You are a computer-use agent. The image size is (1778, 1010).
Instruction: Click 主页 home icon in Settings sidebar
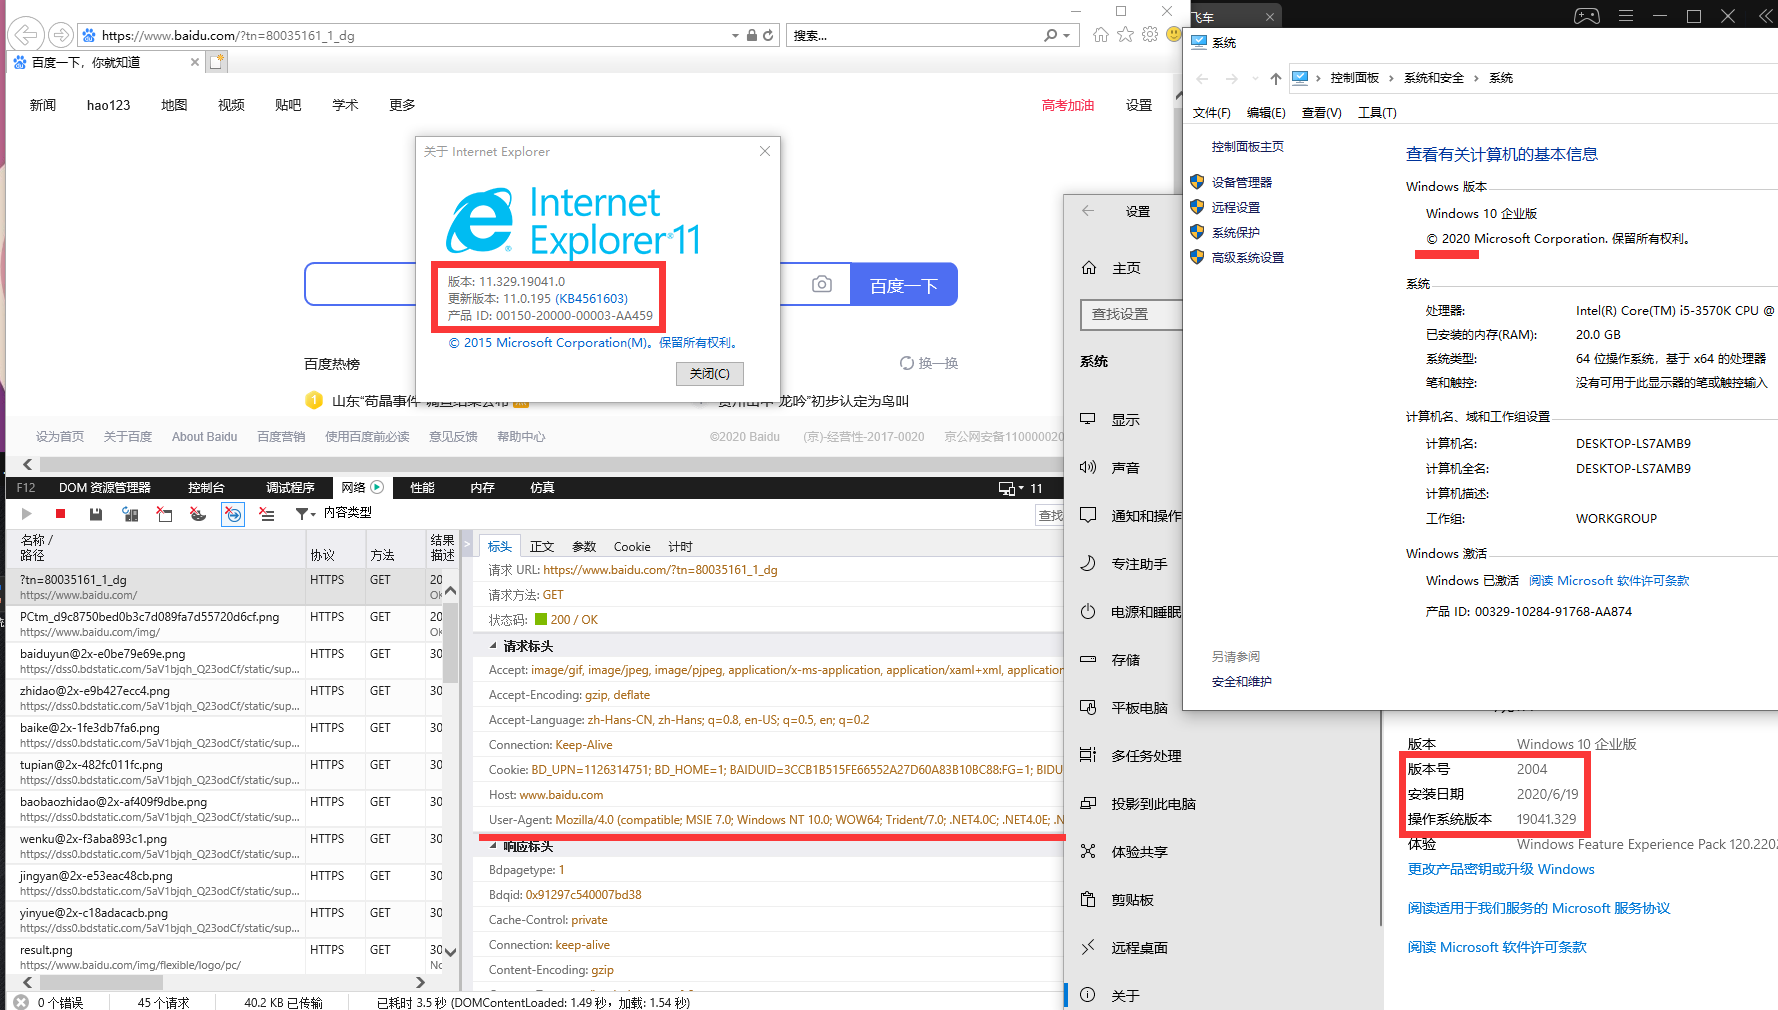[x=1089, y=268]
